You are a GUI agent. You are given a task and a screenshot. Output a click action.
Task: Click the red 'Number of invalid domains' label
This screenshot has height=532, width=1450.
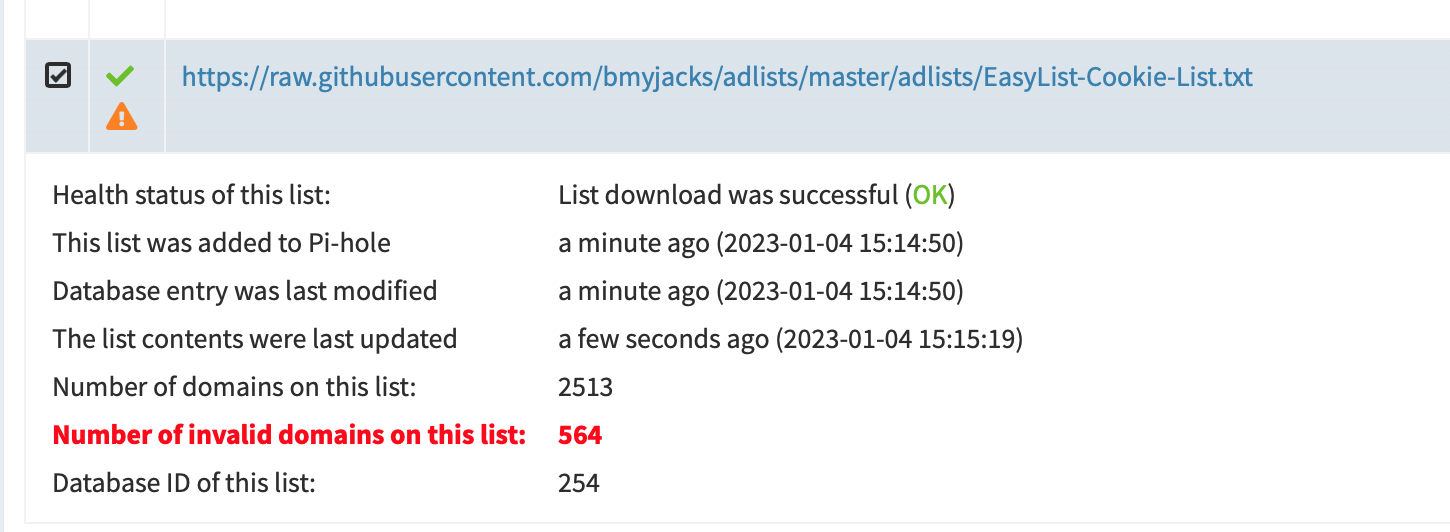tap(289, 435)
